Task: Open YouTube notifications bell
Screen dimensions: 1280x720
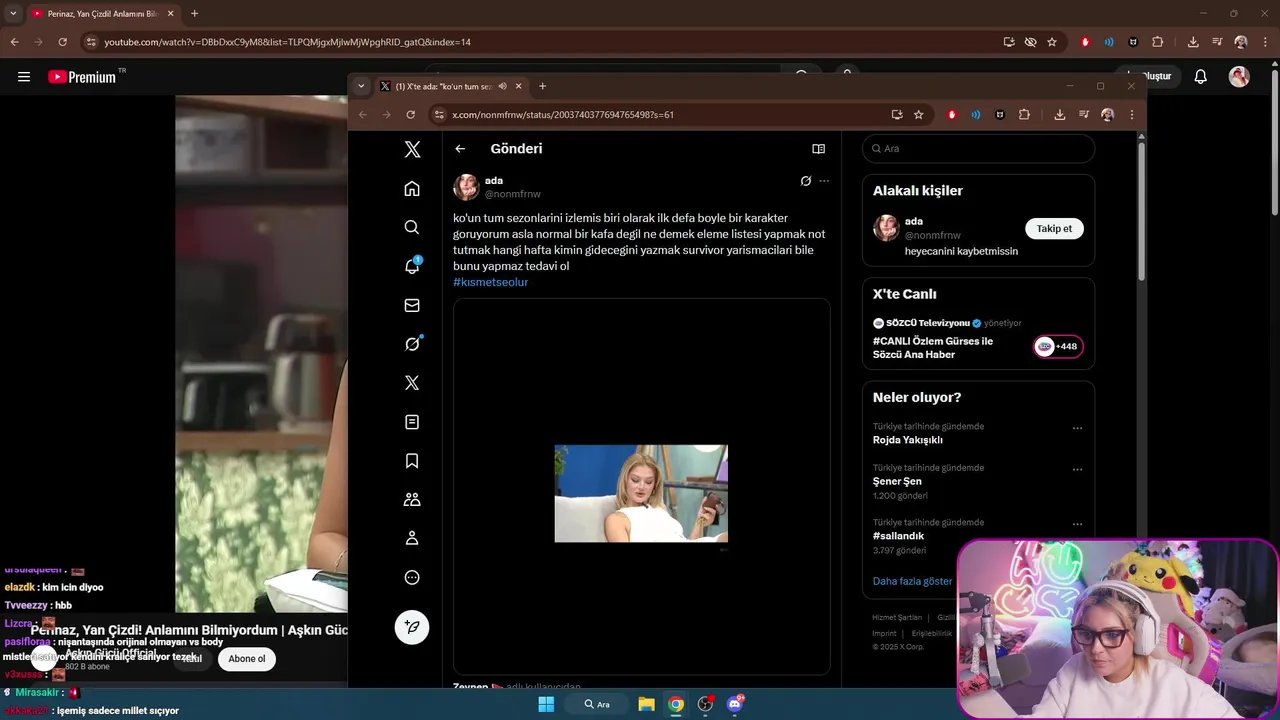Action: 1201,77
